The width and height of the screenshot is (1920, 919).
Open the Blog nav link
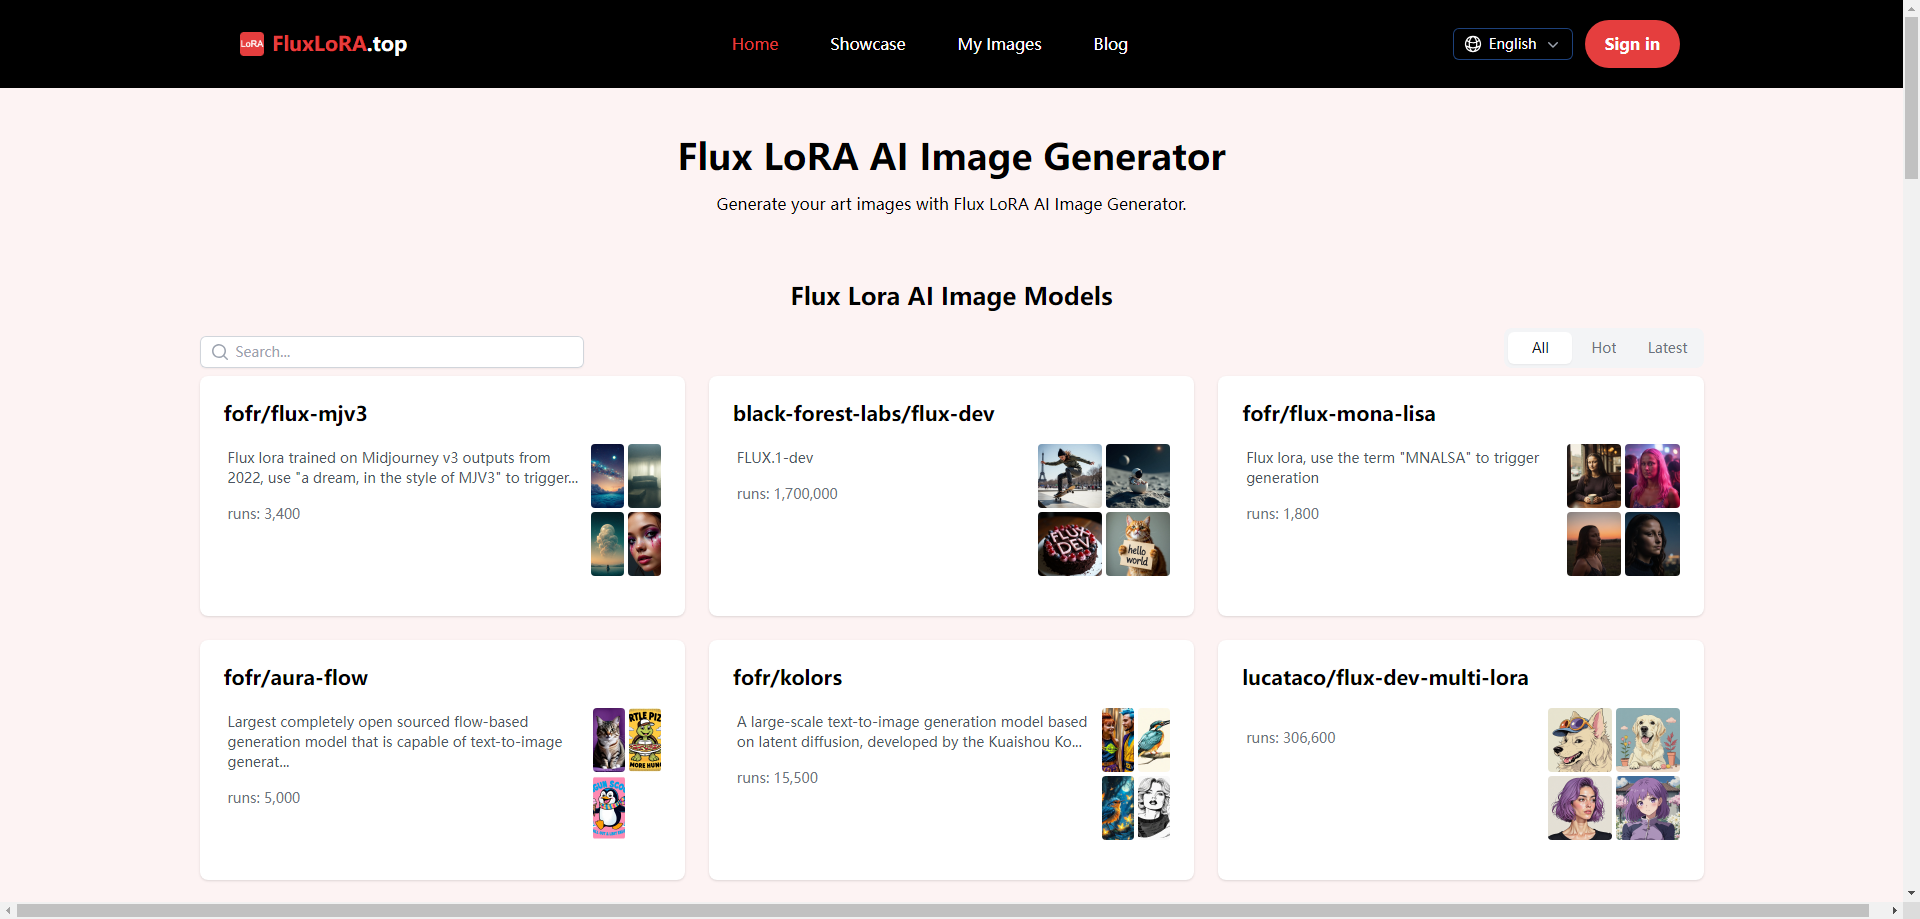point(1111,44)
